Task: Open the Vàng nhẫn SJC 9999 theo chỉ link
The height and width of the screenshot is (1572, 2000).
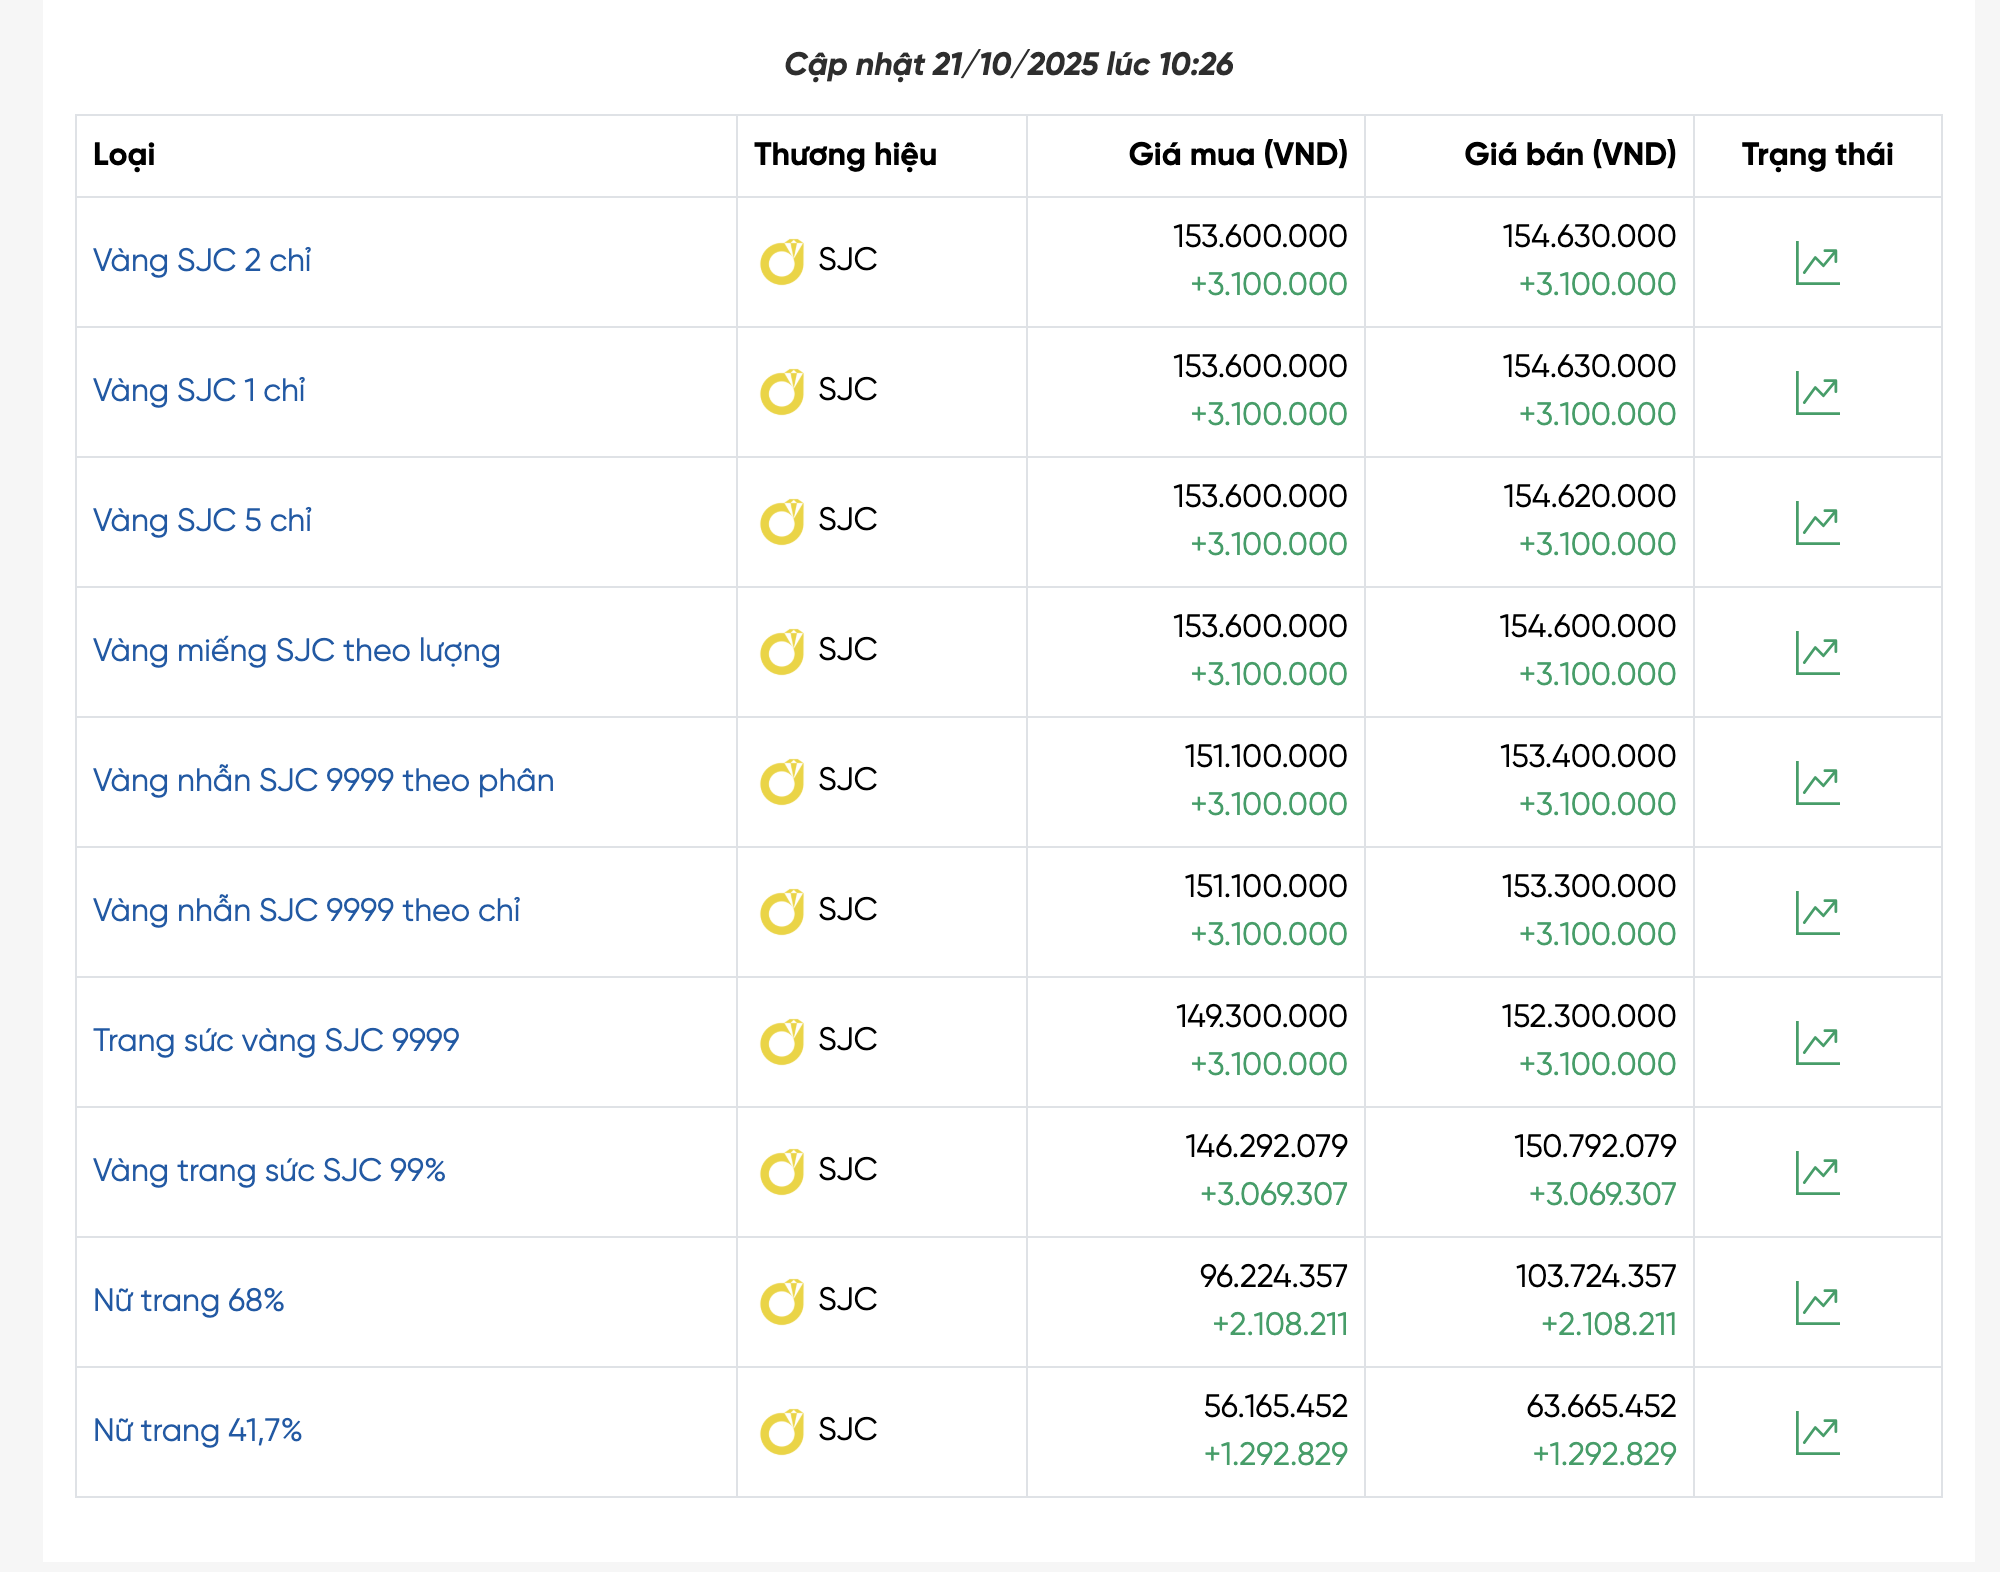Action: click(306, 910)
